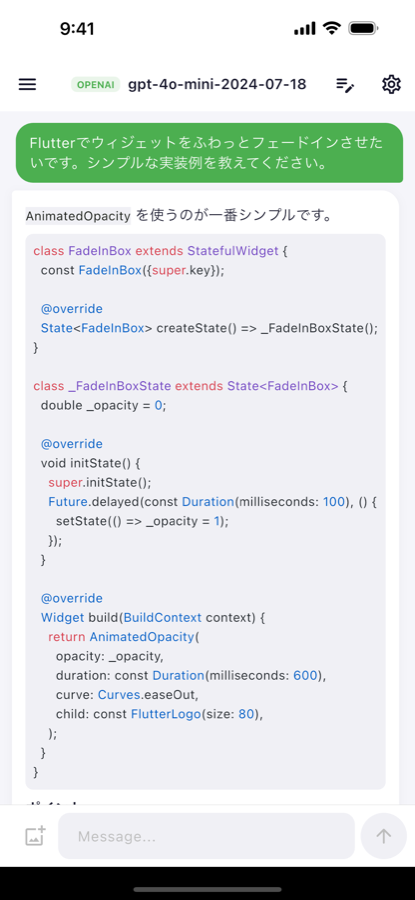This screenshot has width=415, height=900.
Task: Tap the OPENAI provider badge
Action: pyautogui.click(x=95, y=85)
